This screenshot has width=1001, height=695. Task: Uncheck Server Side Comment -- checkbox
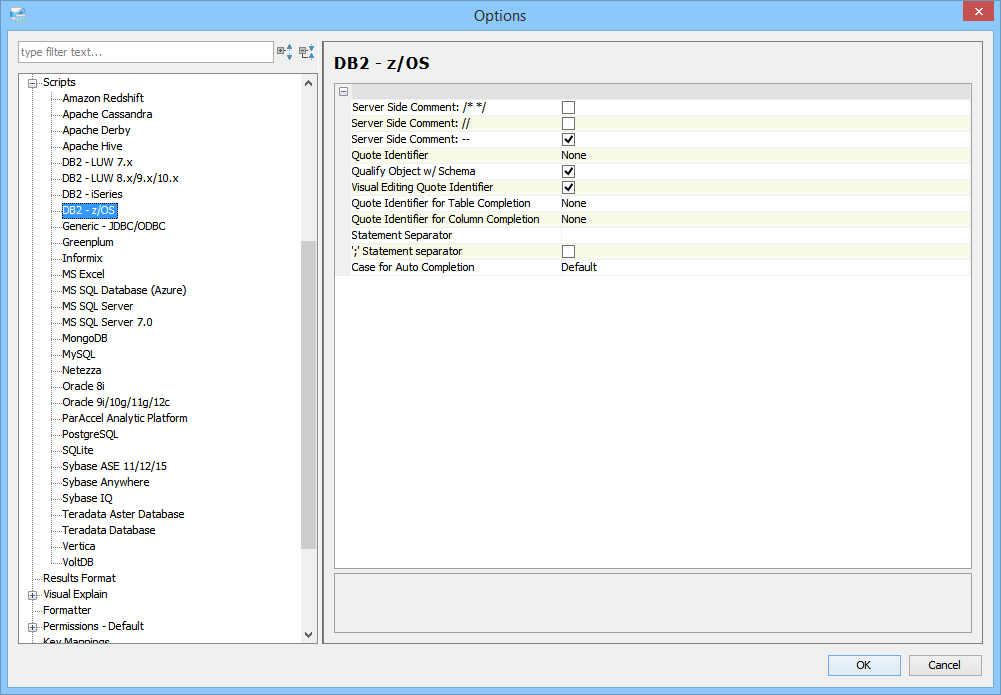point(568,139)
